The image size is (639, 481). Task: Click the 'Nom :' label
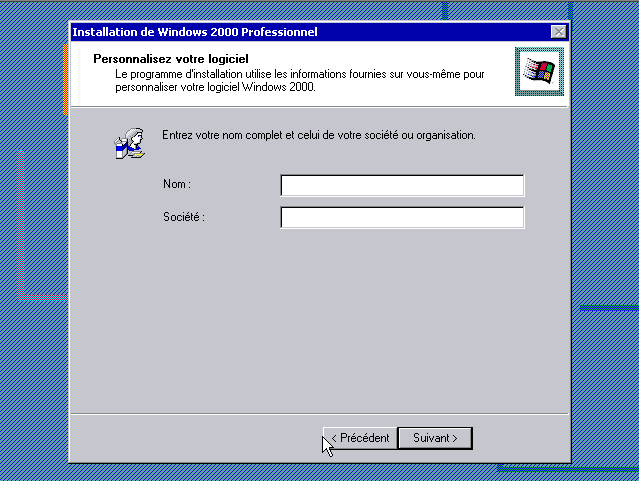pos(177,184)
